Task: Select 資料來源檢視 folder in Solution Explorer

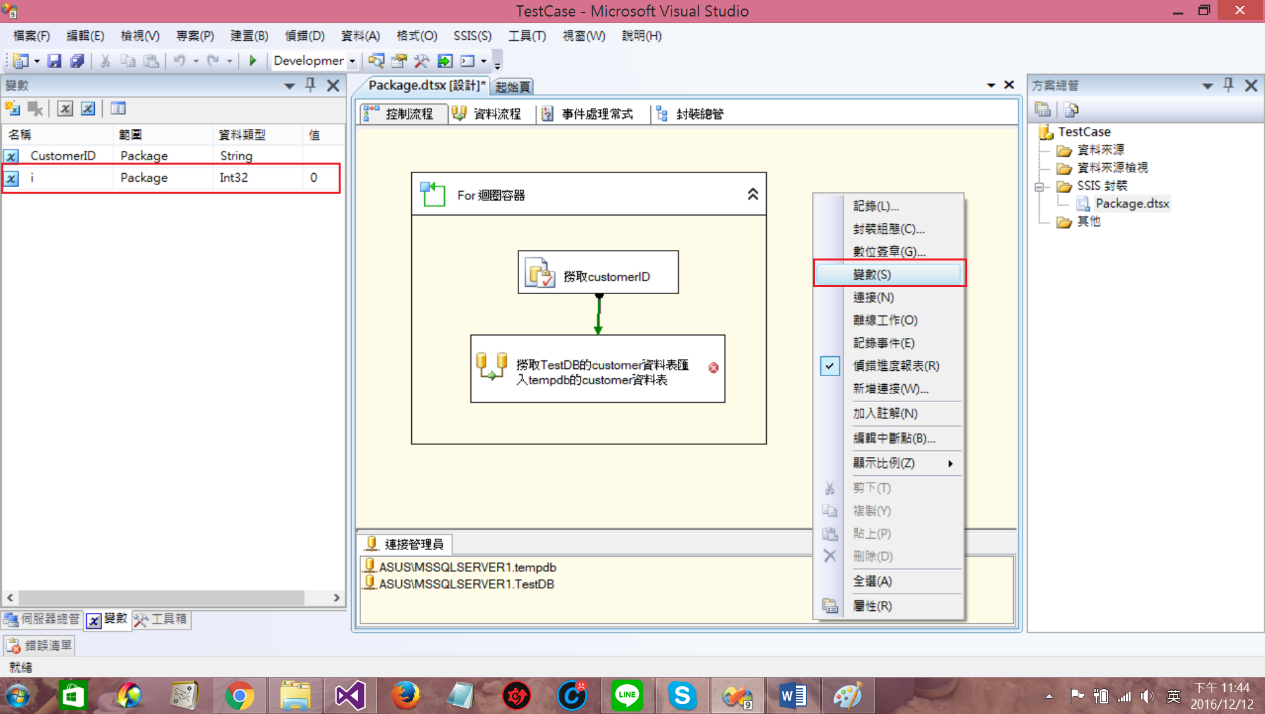Action: (1112, 167)
